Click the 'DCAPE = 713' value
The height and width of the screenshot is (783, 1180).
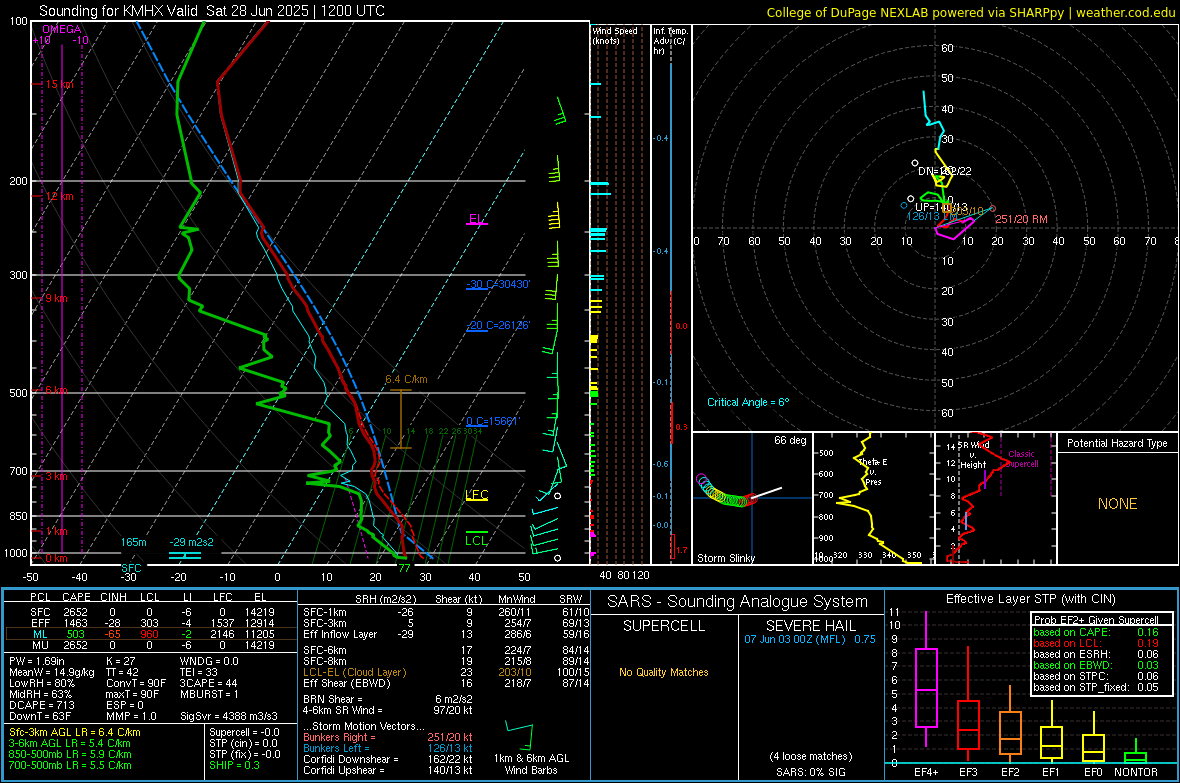click(41, 705)
